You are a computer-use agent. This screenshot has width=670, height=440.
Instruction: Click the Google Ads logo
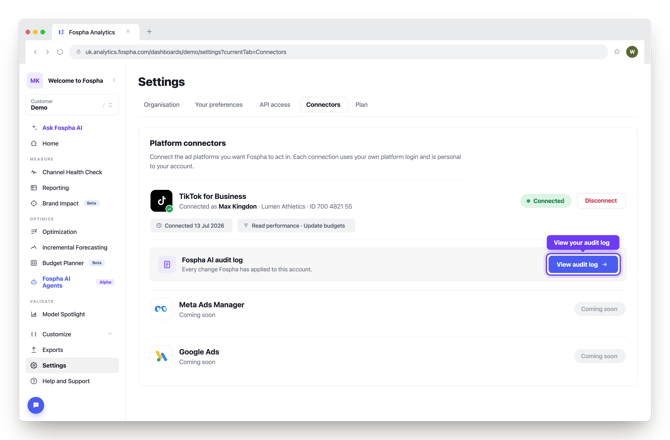(161, 356)
